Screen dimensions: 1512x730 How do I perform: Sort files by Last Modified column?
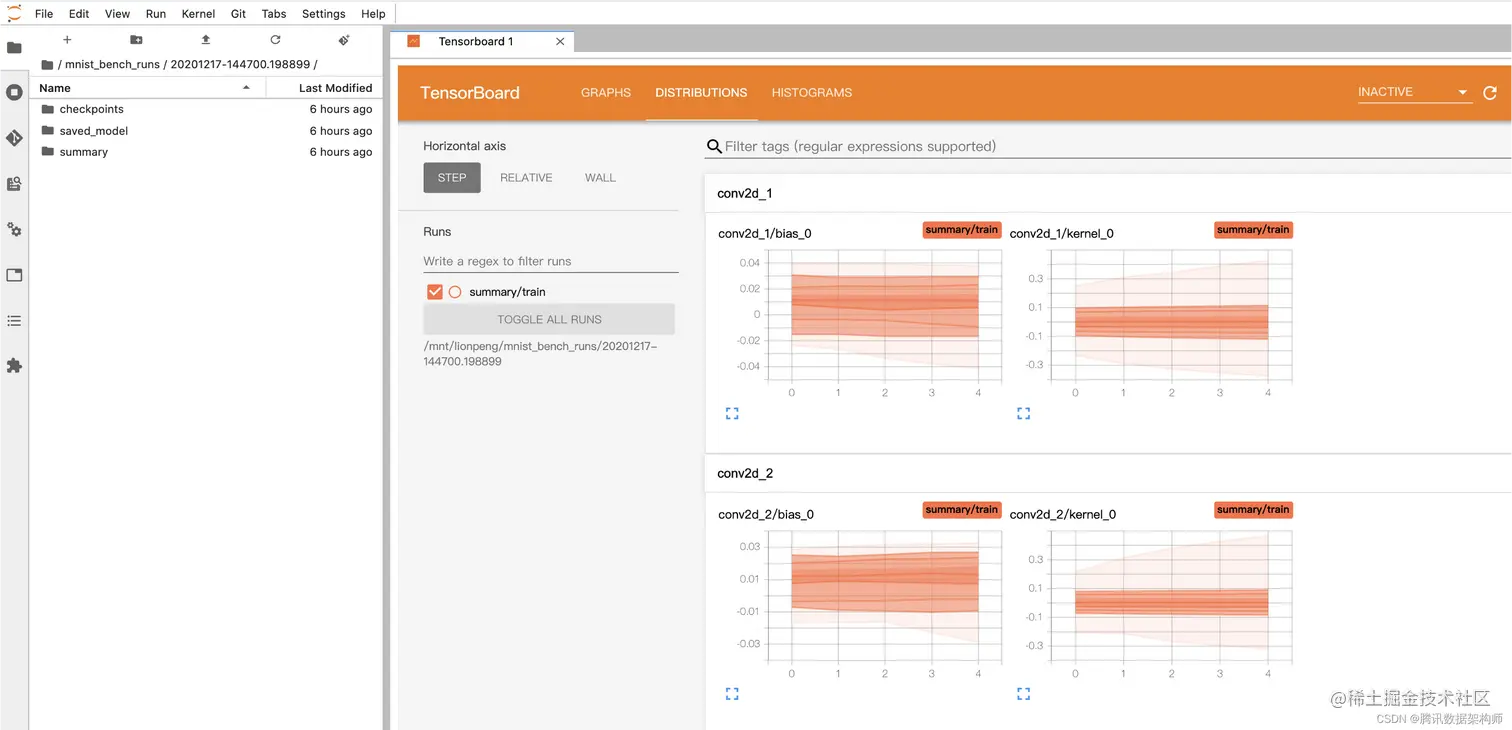pos(325,88)
